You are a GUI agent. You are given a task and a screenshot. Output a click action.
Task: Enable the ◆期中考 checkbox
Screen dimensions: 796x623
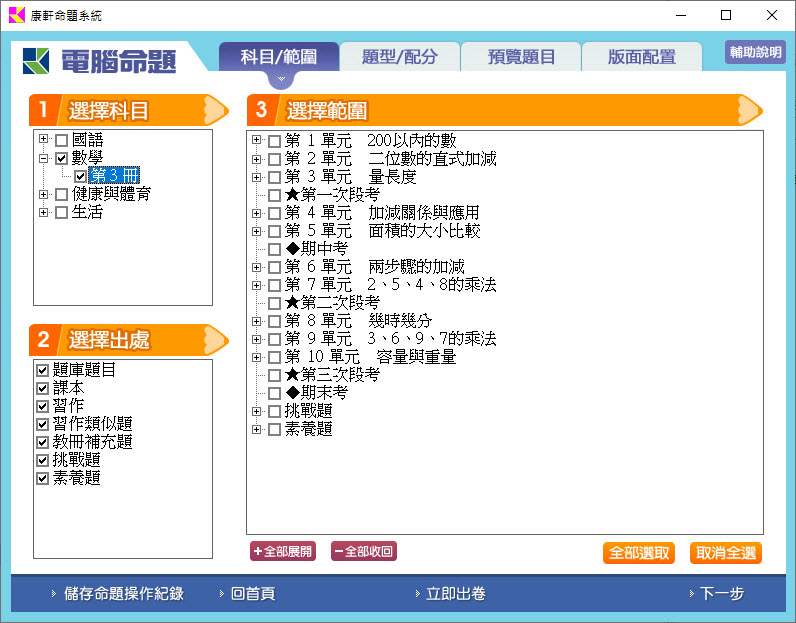coord(274,249)
